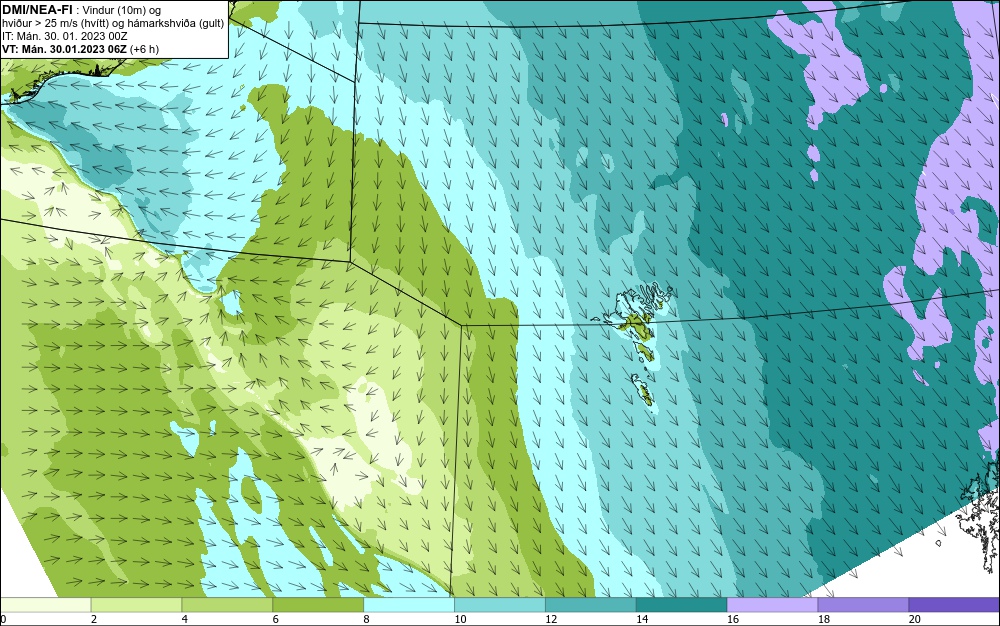1000x626 pixels.
Task: Click the legend scale value "0"
Action: point(3,619)
